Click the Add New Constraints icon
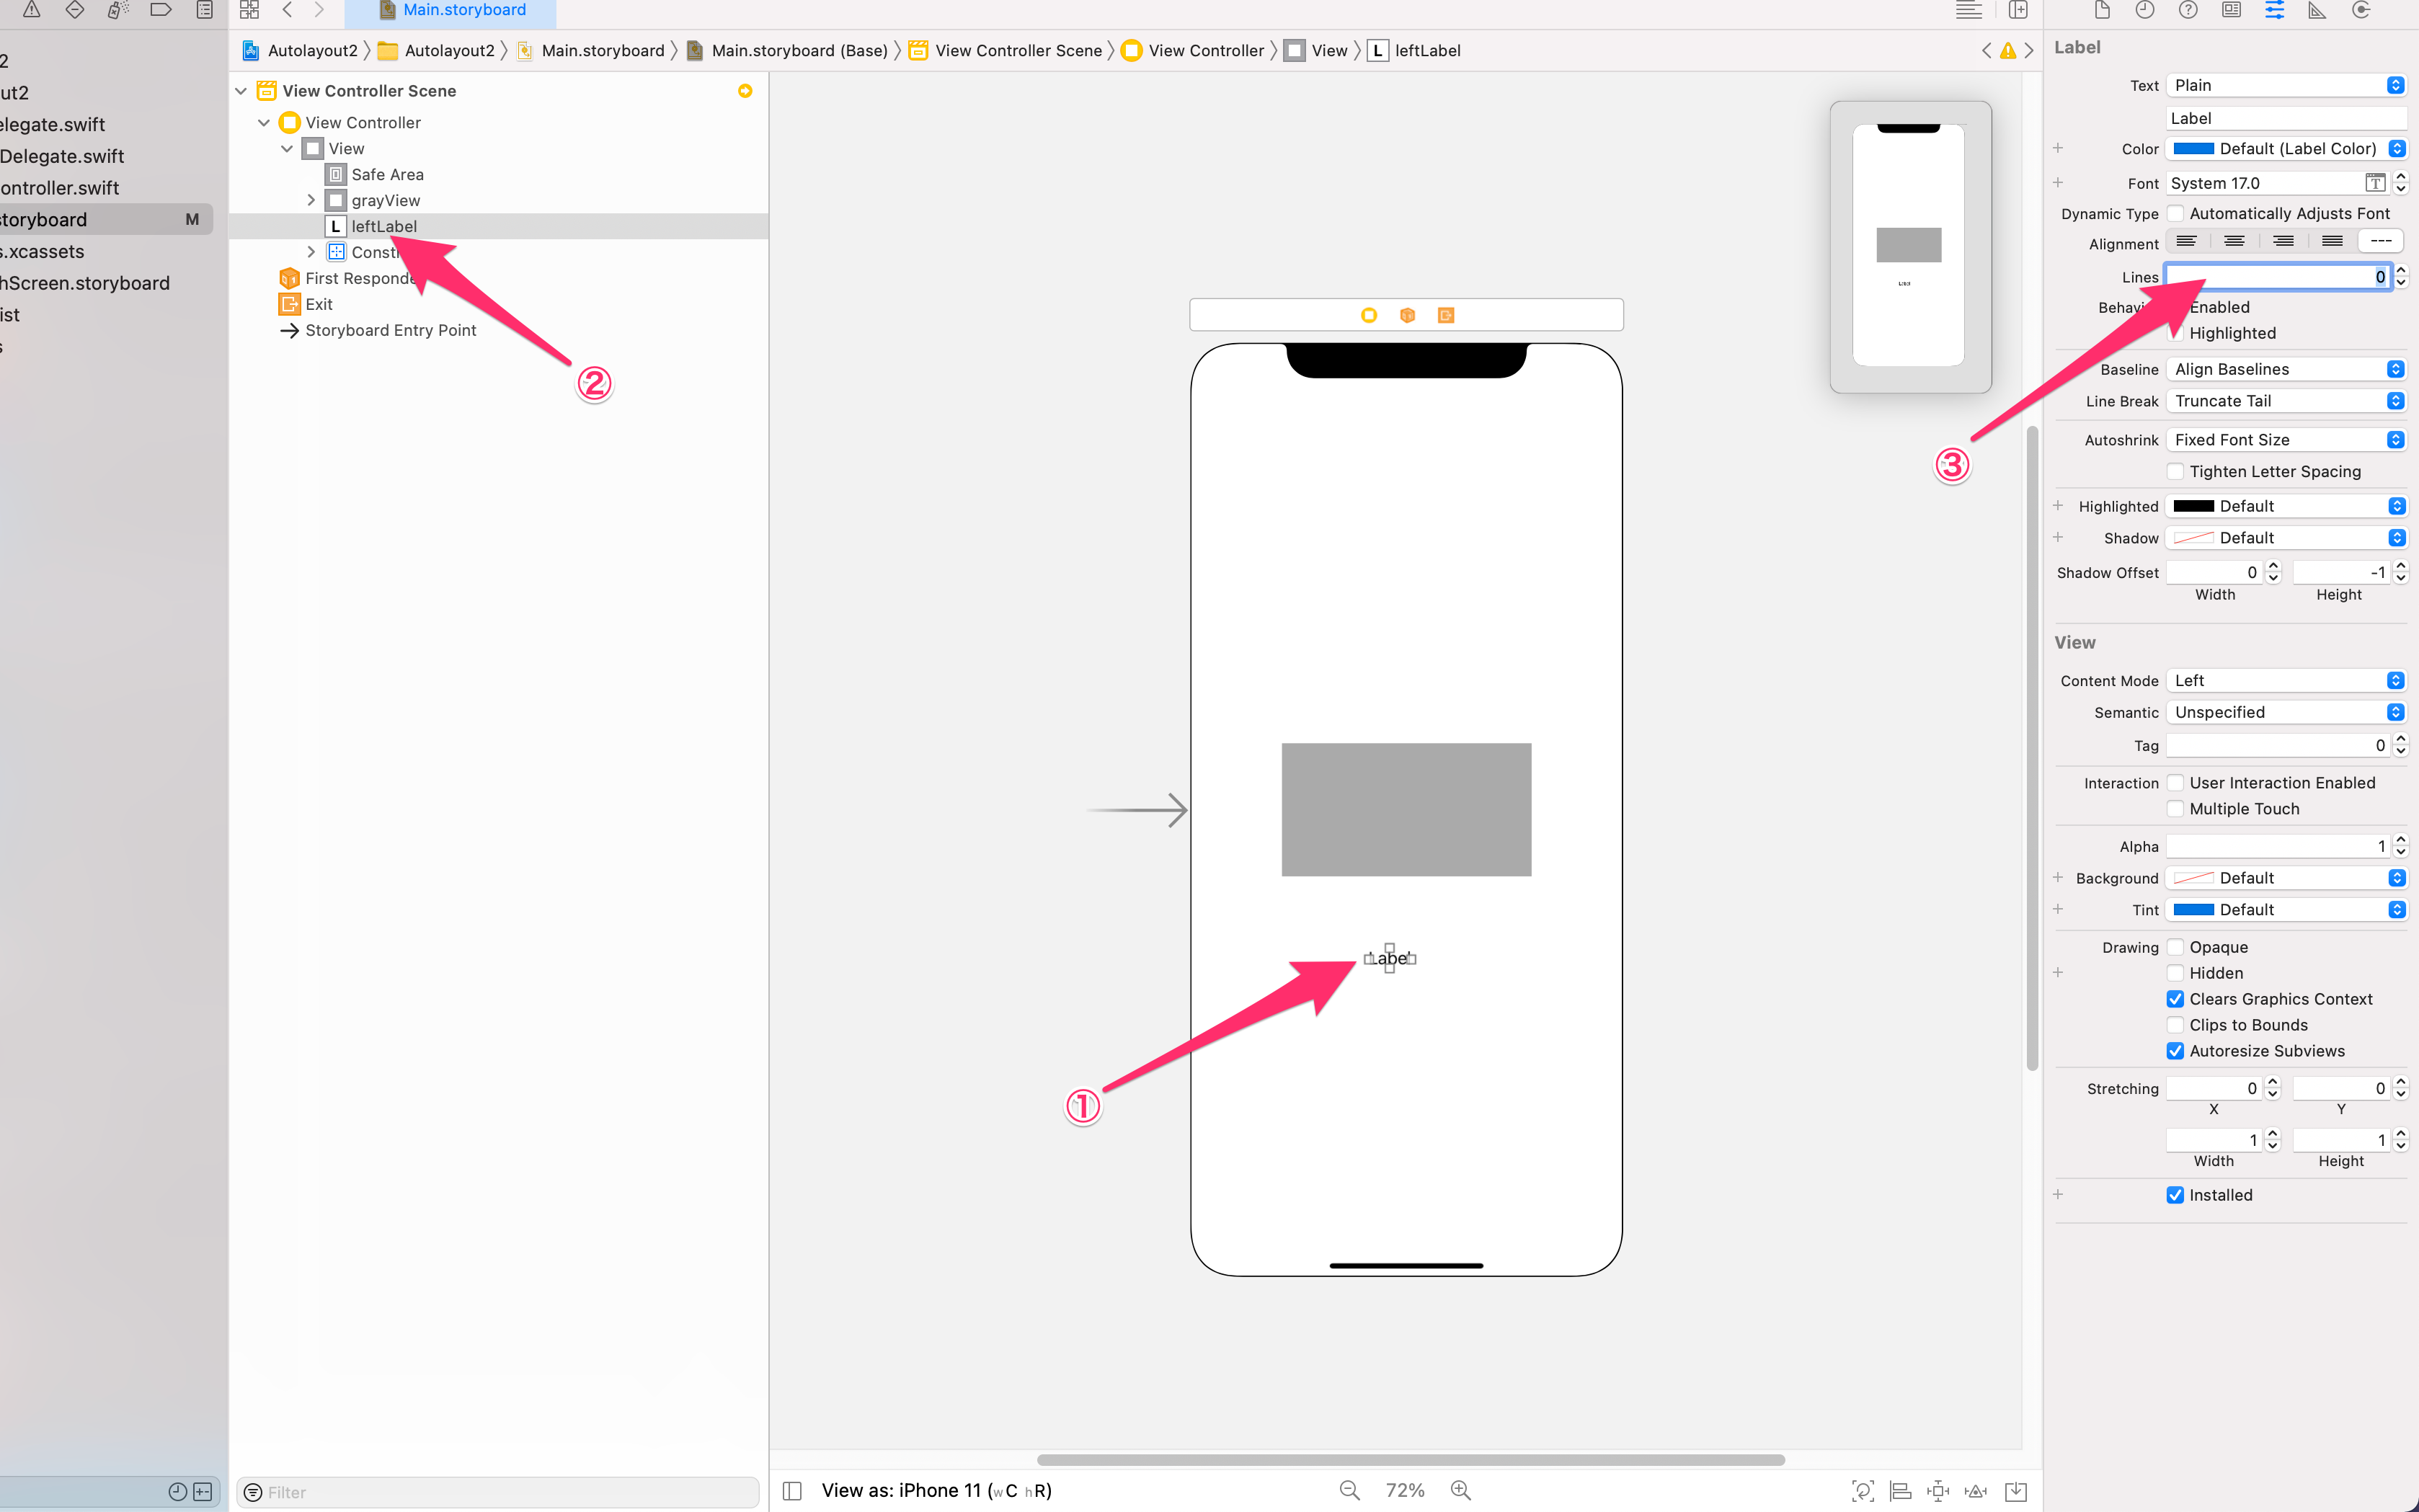2419x1512 pixels. pos(1938,1490)
